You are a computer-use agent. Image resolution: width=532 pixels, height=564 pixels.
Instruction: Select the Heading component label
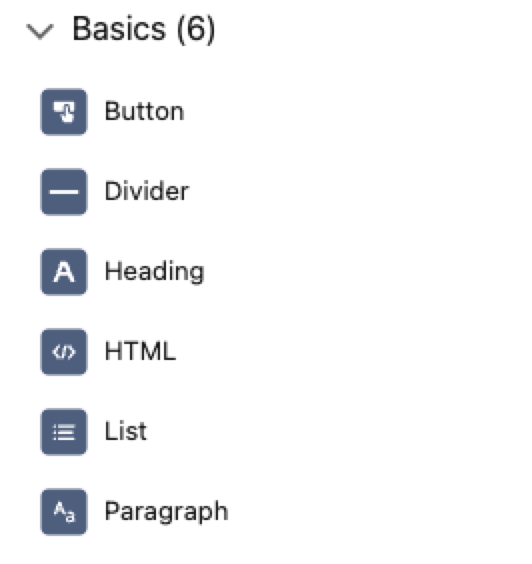point(154,272)
